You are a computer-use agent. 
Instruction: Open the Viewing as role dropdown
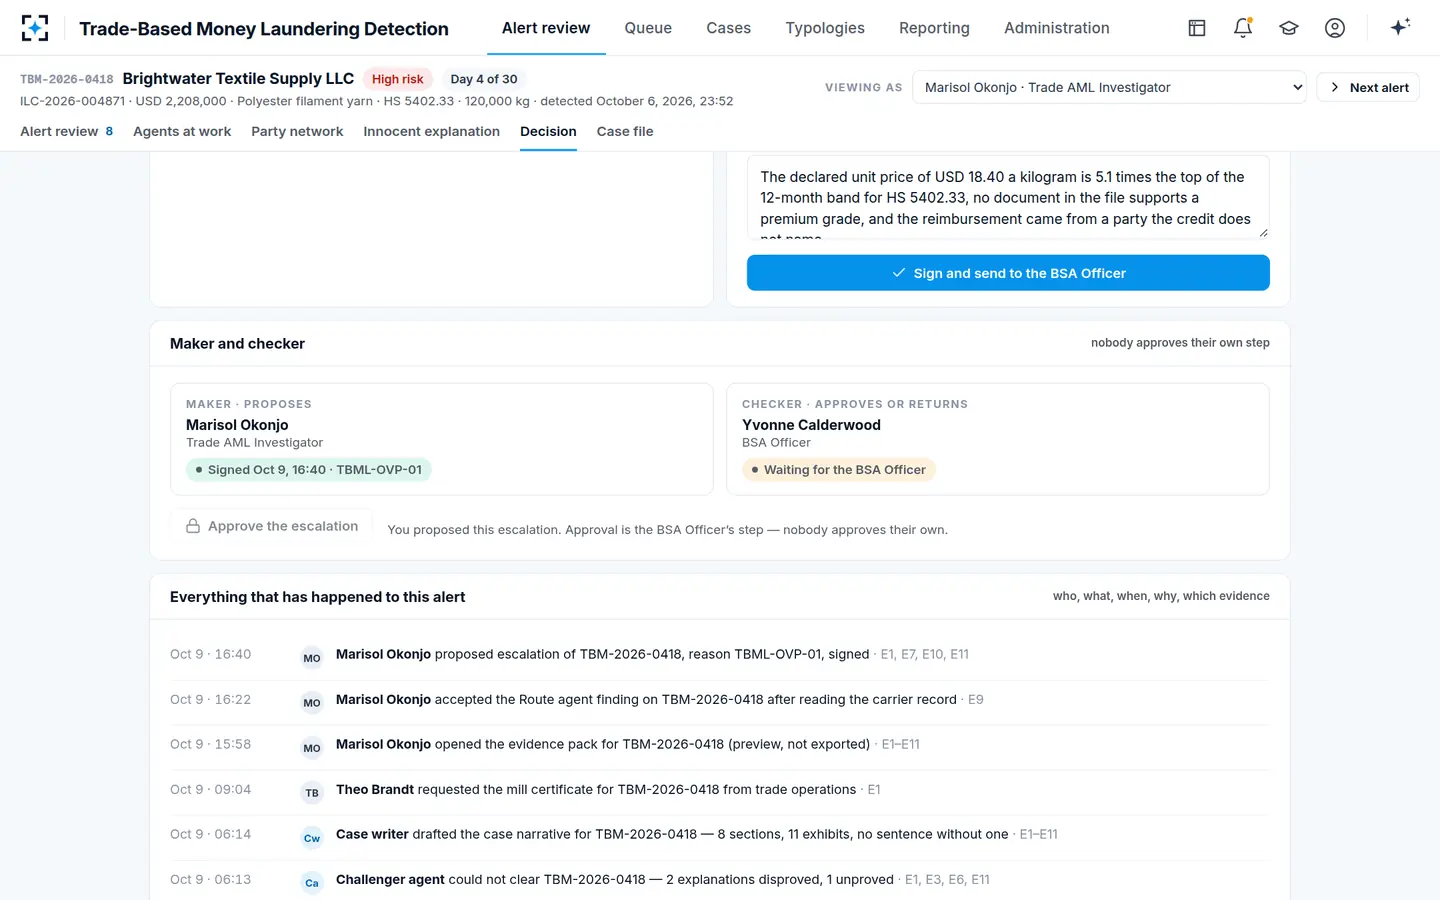coord(1109,87)
